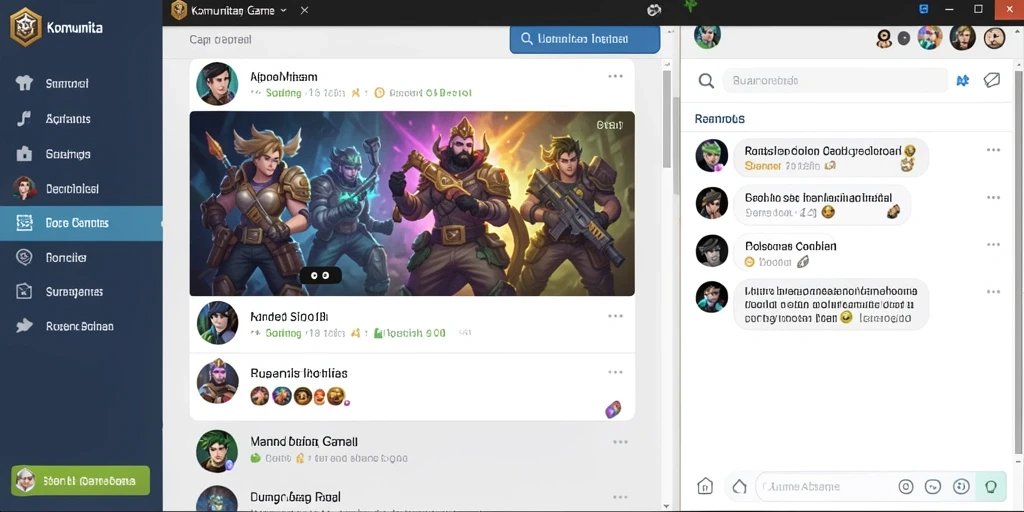Open the options menu on the AlpoeMiham post
This screenshot has height=512, width=1024.
615,76
